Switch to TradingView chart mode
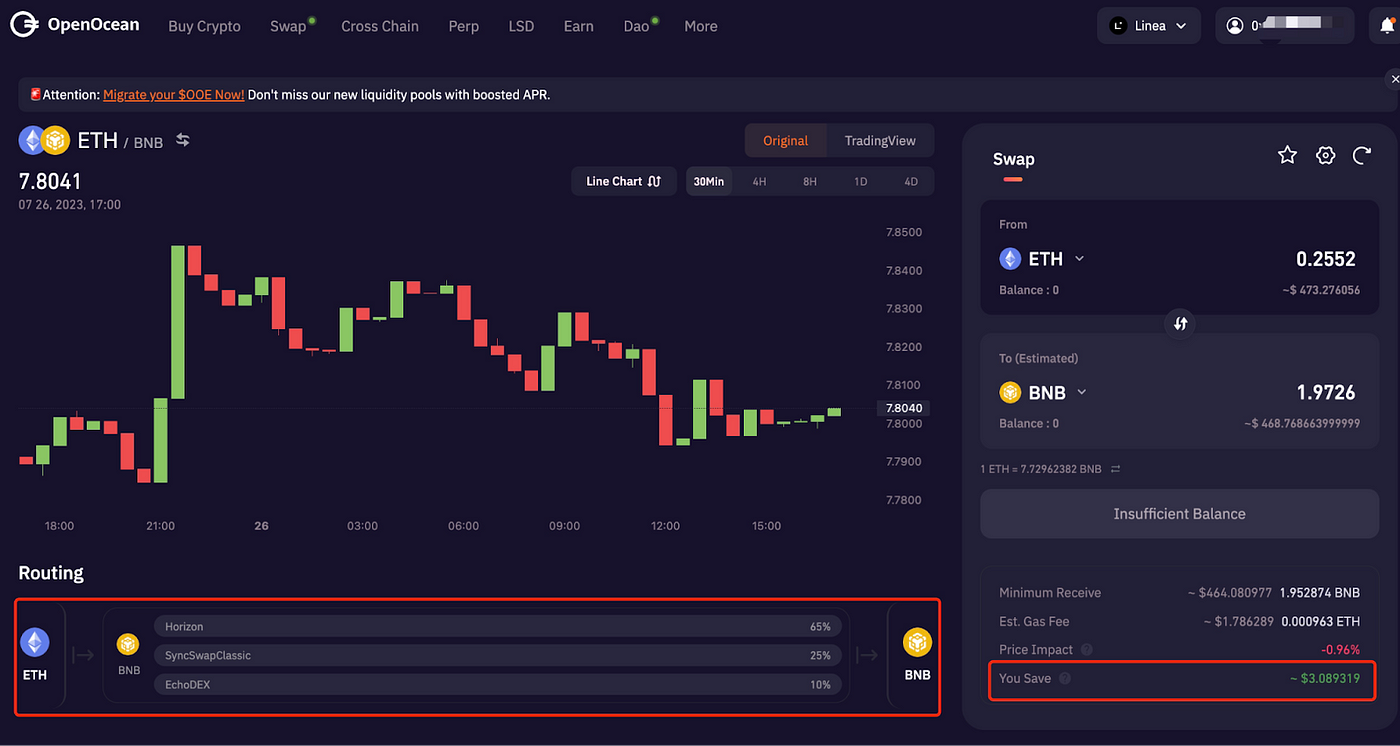The height and width of the screenshot is (746, 1400). 880,141
